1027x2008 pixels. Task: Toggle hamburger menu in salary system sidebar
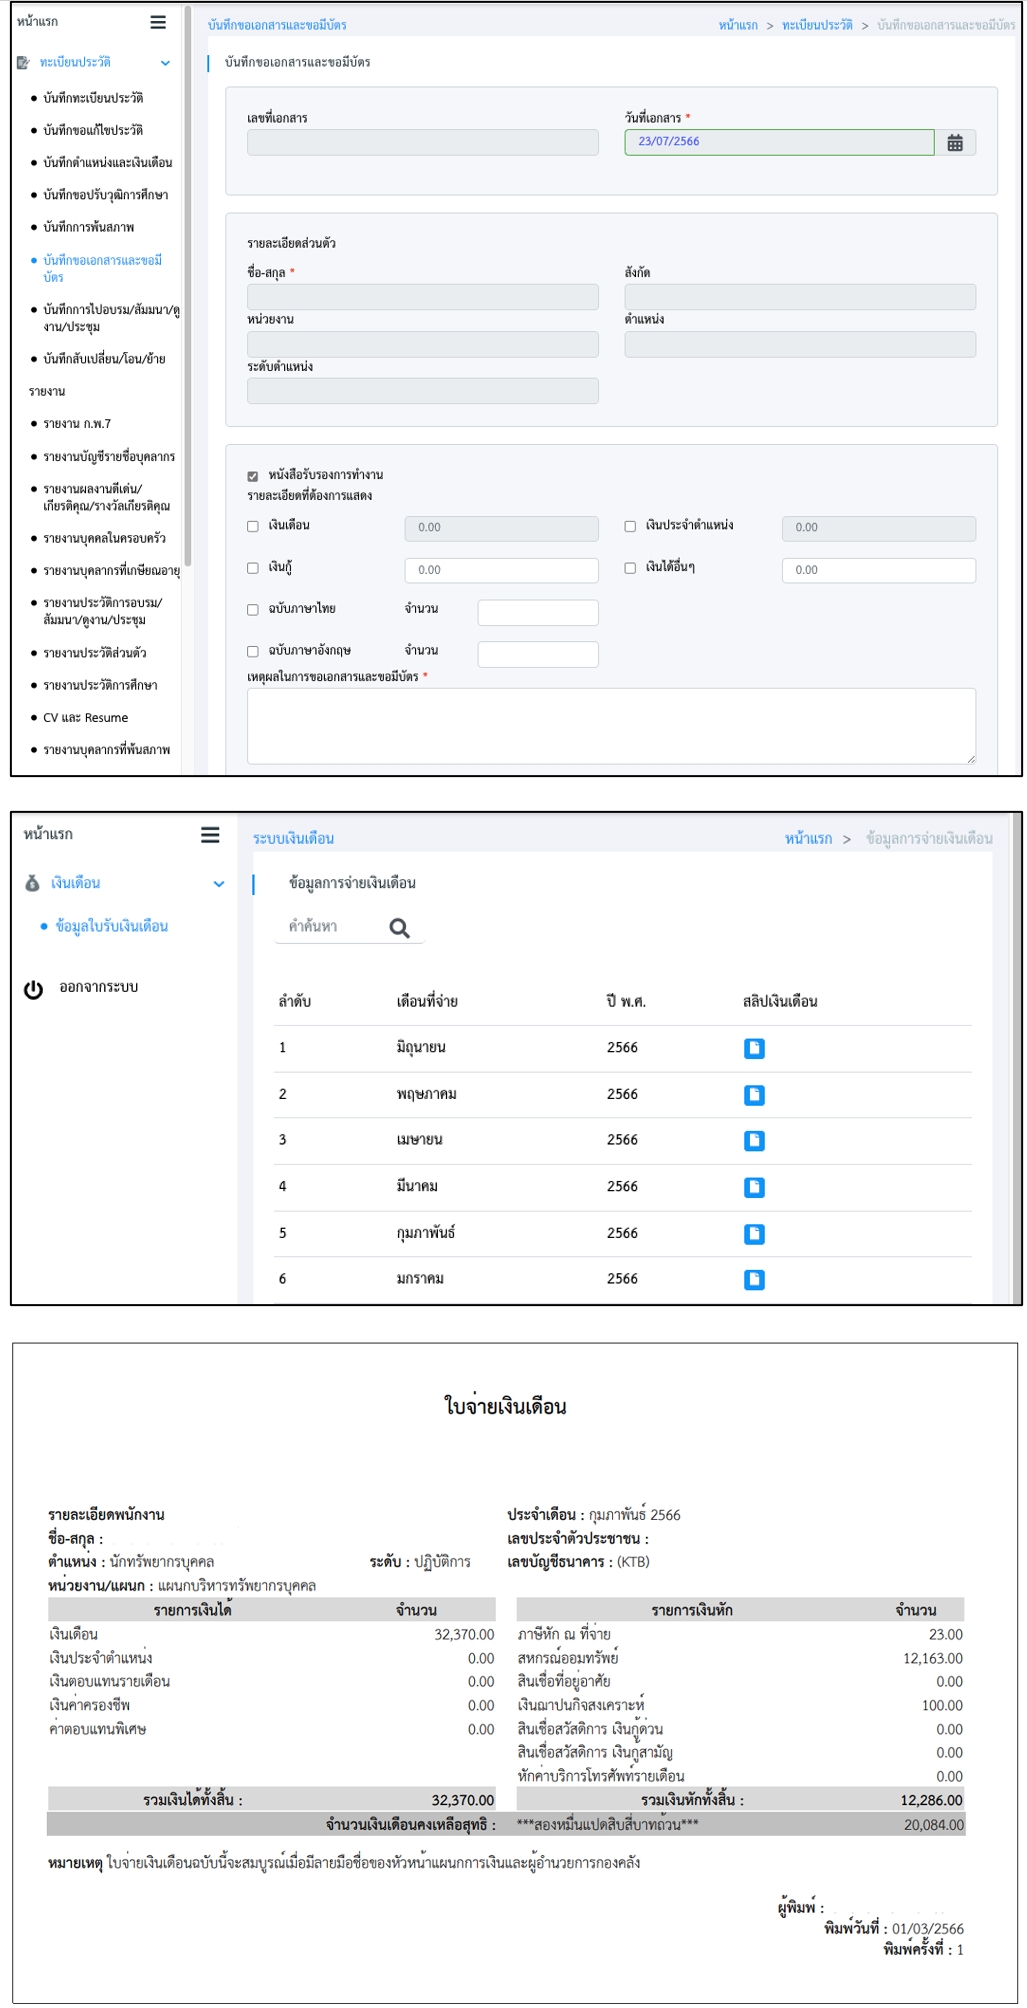[210, 834]
